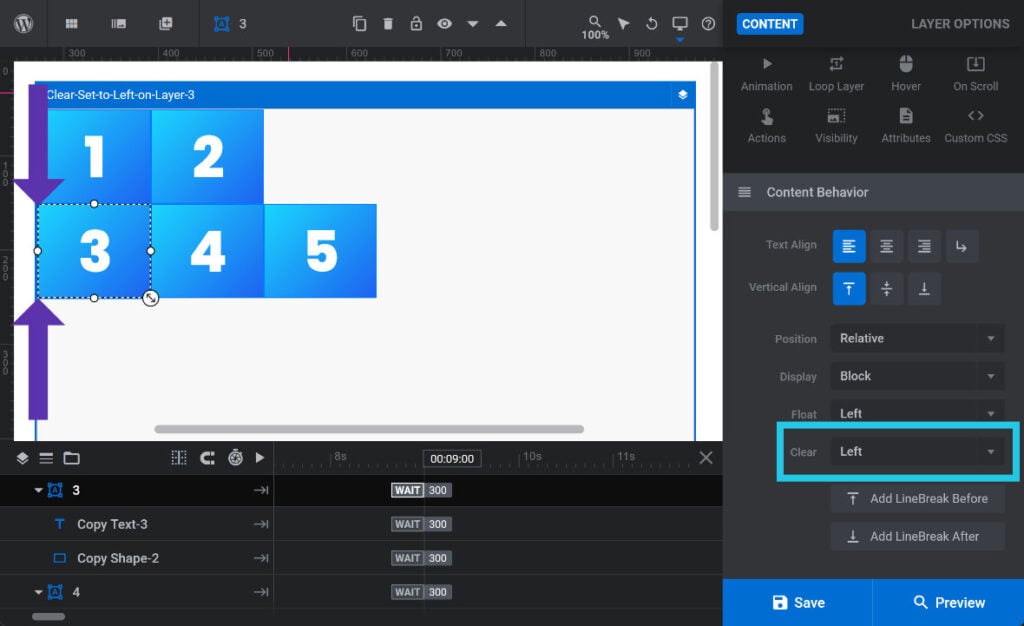Select the Content tab
This screenshot has height=626, width=1024.
point(770,24)
